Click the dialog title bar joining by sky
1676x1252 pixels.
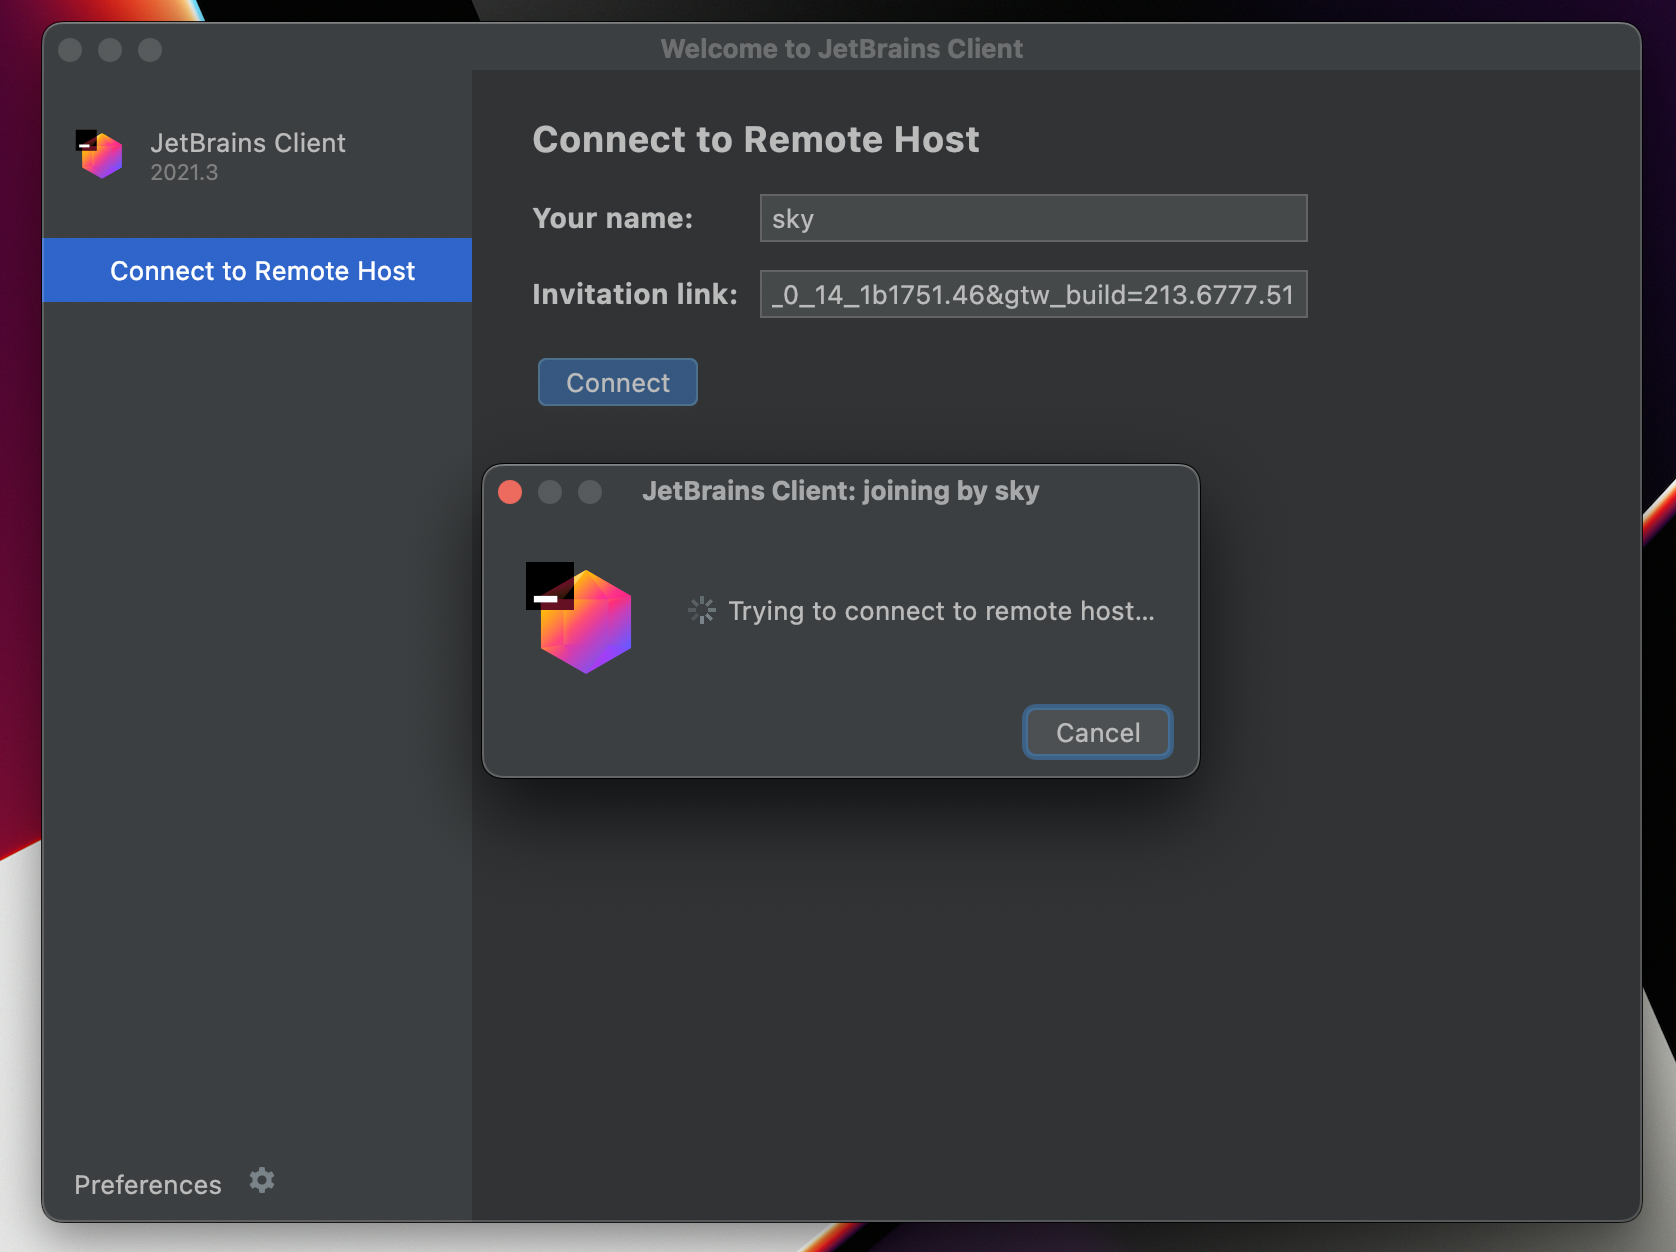(841, 490)
